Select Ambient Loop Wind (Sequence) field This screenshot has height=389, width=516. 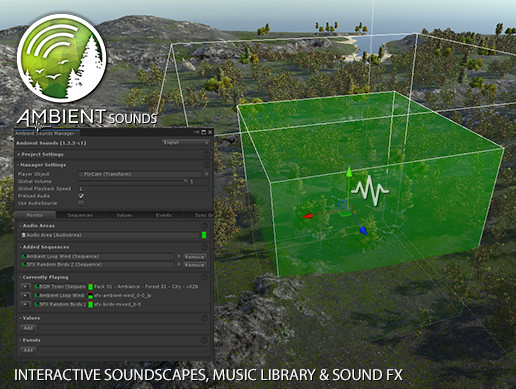(x=98, y=256)
